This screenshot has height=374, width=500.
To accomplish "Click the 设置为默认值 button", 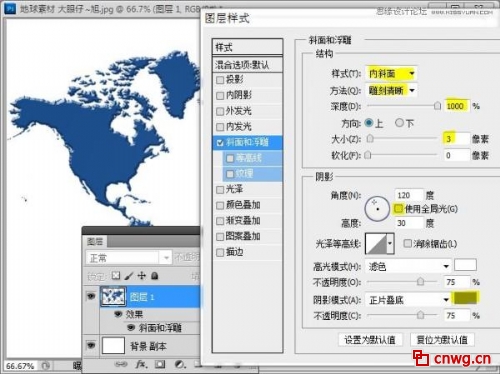I will coord(370,340).
